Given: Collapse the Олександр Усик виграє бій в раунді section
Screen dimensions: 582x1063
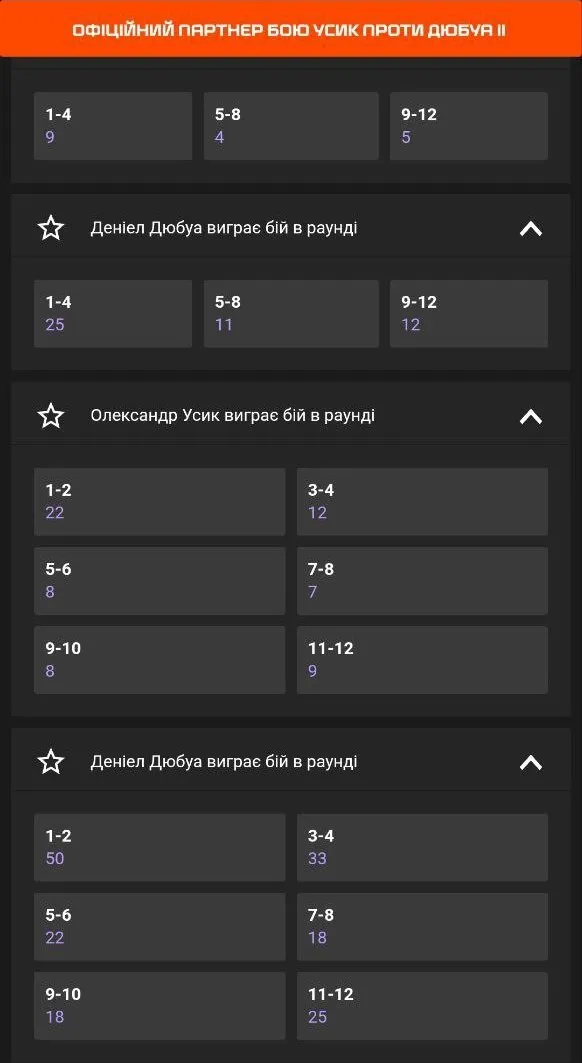Looking at the screenshot, I should point(530,416).
